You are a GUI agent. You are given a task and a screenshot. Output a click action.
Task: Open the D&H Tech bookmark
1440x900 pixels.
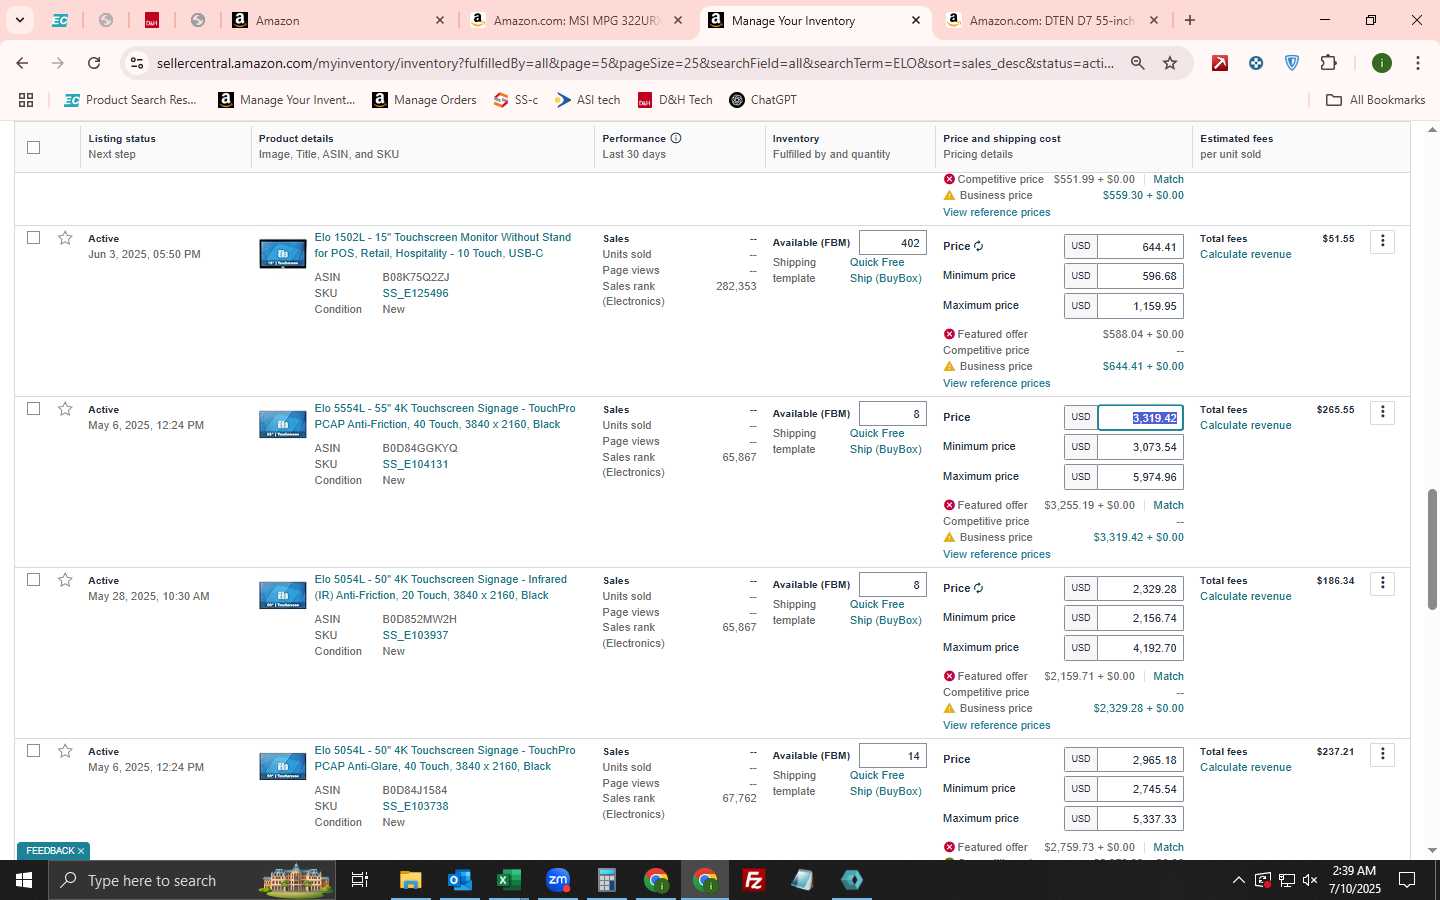click(675, 100)
